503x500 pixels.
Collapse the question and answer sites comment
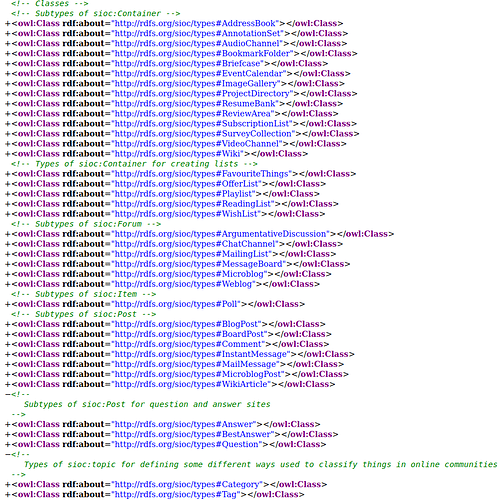[x=8, y=394]
